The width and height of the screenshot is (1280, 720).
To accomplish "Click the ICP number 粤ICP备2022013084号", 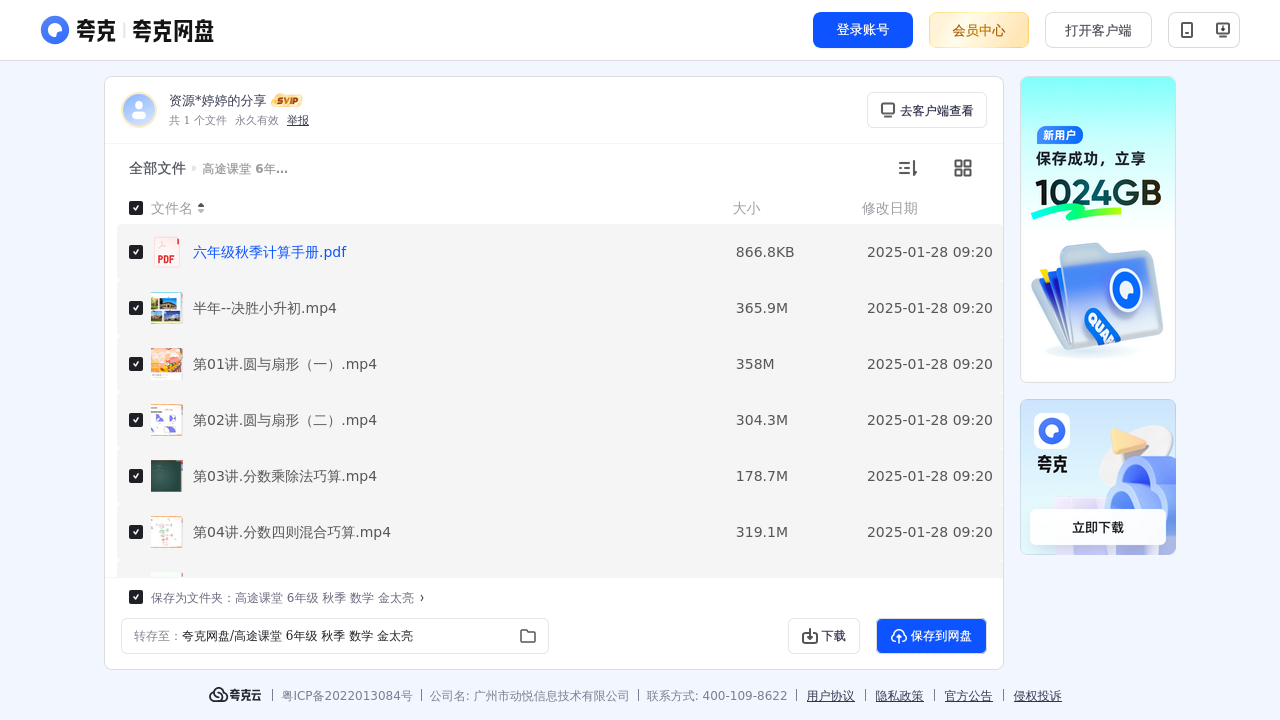I will coord(347,696).
